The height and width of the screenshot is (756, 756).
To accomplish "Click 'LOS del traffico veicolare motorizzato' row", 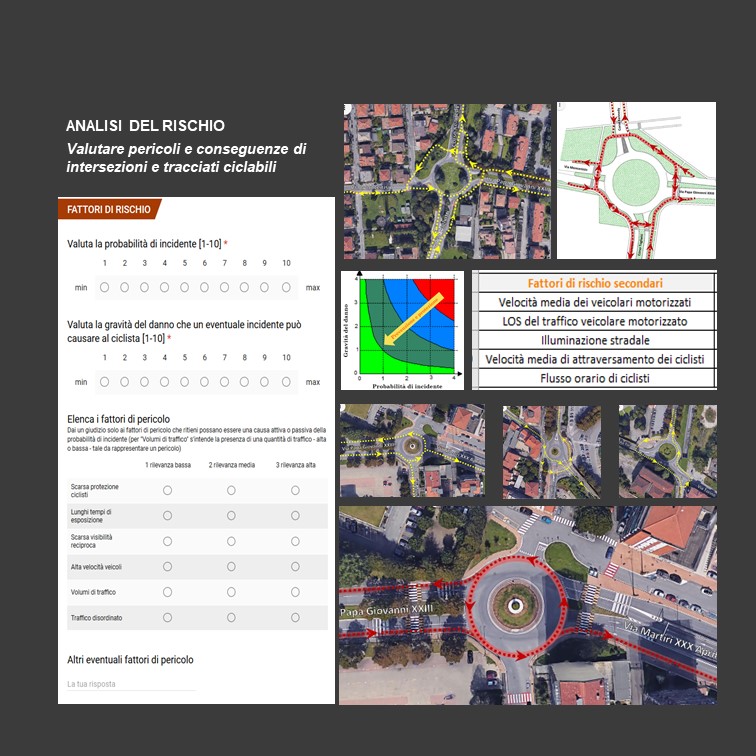I will [x=595, y=321].
